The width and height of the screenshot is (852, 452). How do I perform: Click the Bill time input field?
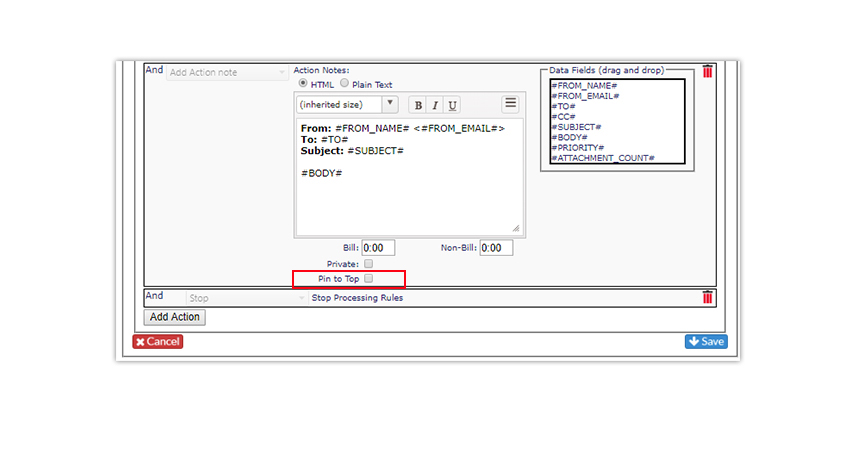[x=378, y=248]
